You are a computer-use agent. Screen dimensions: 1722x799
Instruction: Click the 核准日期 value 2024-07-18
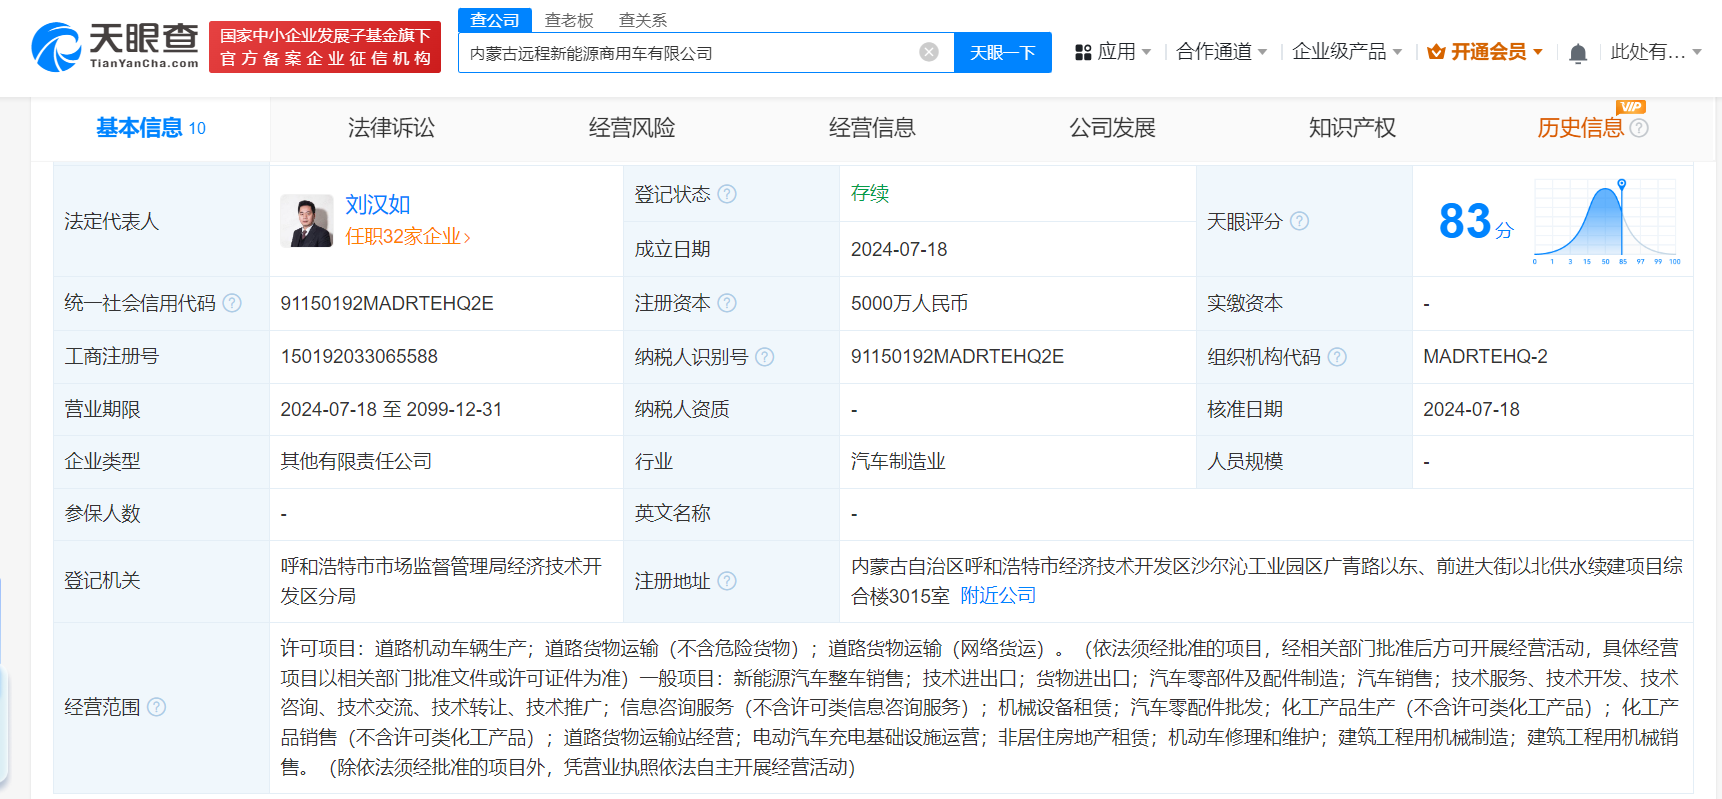point(1471,409)
